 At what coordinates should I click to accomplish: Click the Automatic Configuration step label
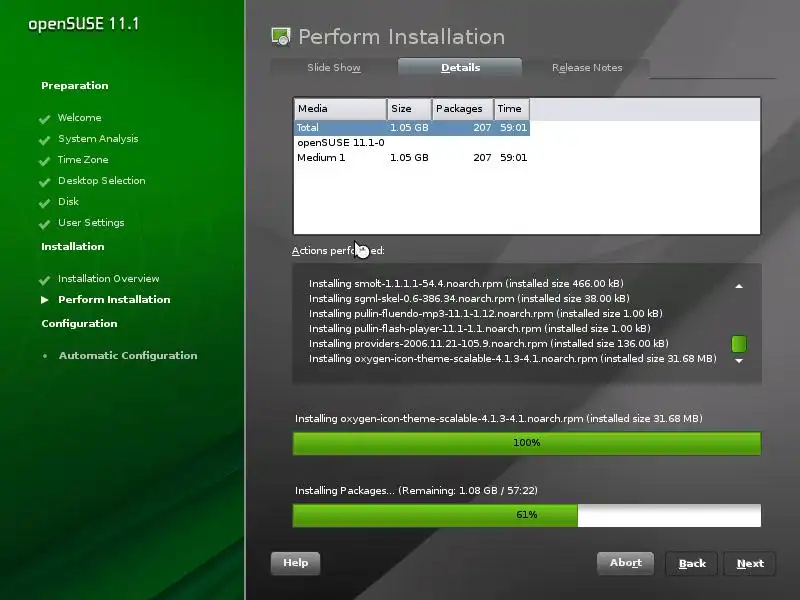(x=128, y=356)
